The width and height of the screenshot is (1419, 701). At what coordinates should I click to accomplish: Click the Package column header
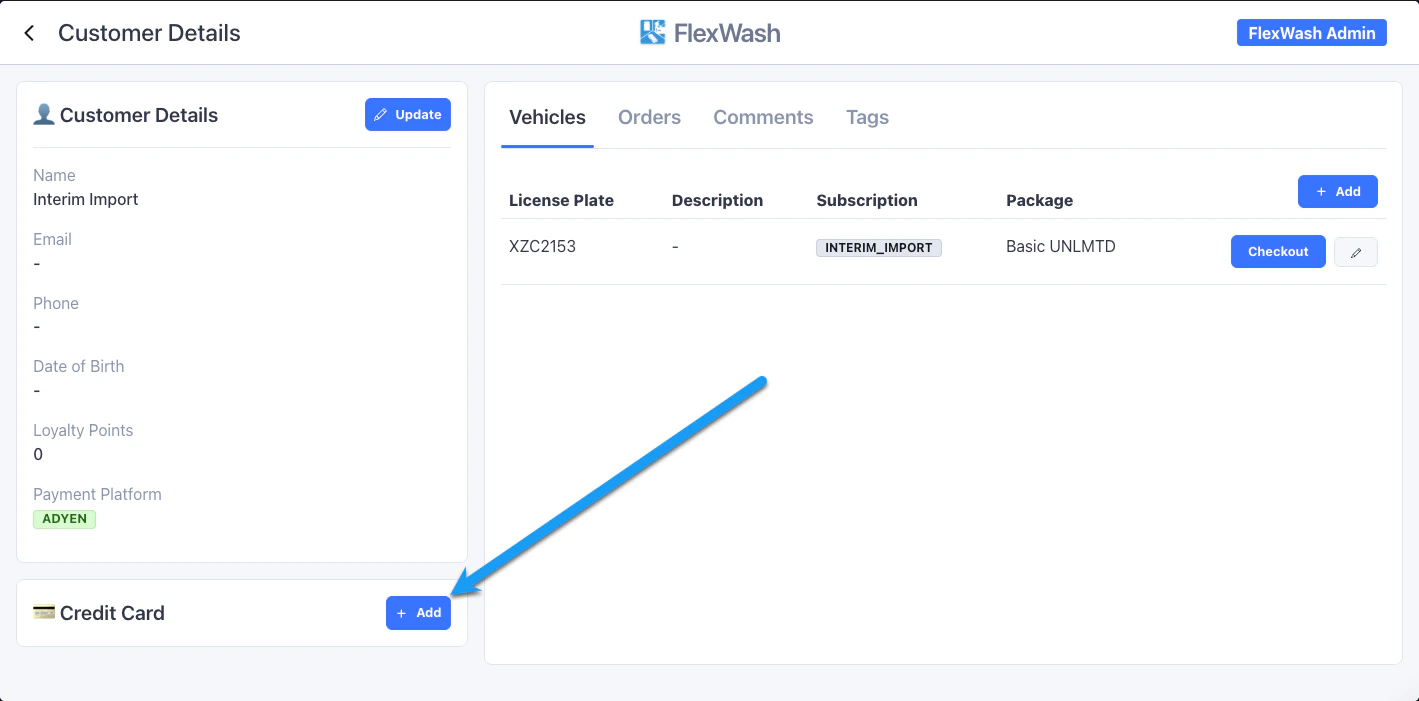pos(1039,200)
